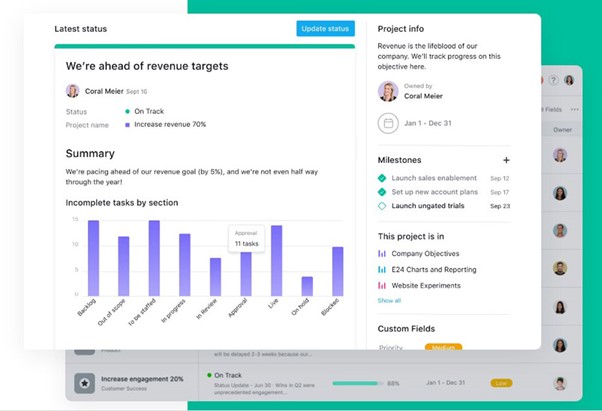The image size is (602, 411).
Task: Click the star icon for Increase engagement 20%
Action: (84, 383)
